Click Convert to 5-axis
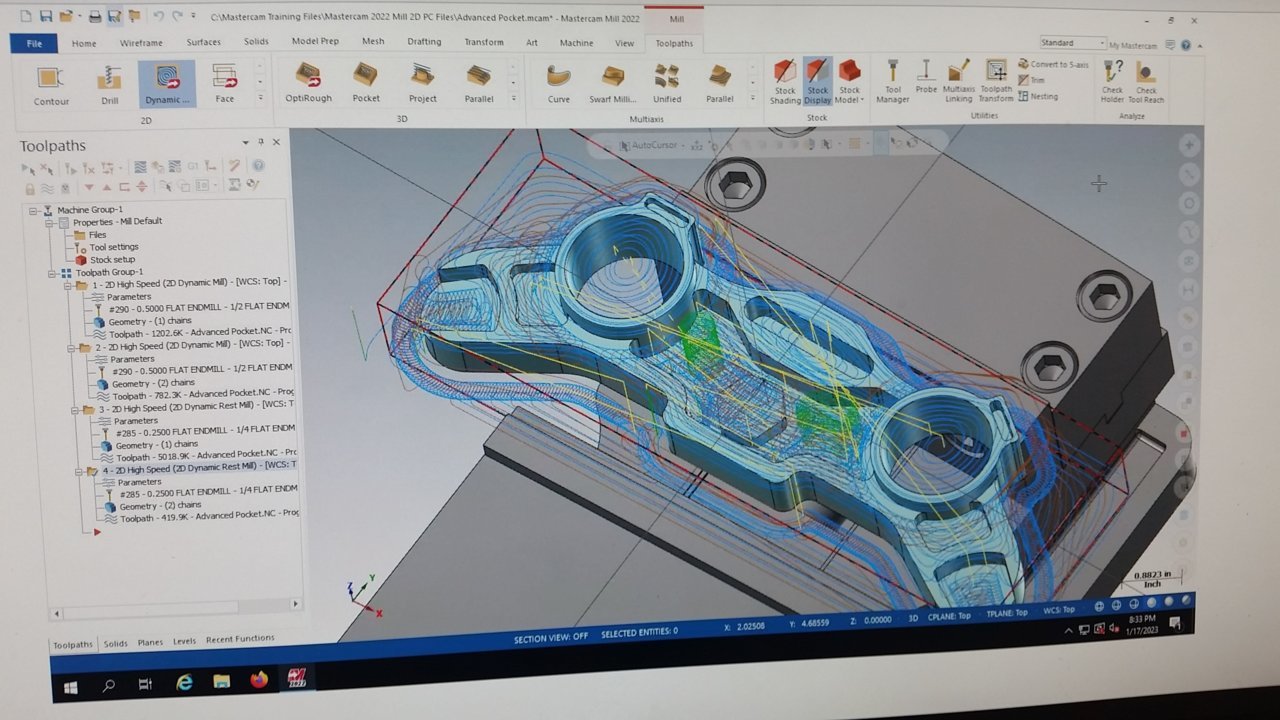Image resolution: width=1280 pixels, height=720 pixels. 1053,64
